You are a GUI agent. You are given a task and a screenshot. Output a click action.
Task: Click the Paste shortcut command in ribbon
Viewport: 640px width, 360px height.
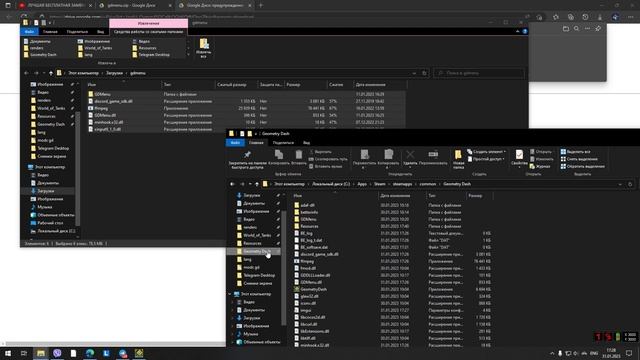(325, 167)
